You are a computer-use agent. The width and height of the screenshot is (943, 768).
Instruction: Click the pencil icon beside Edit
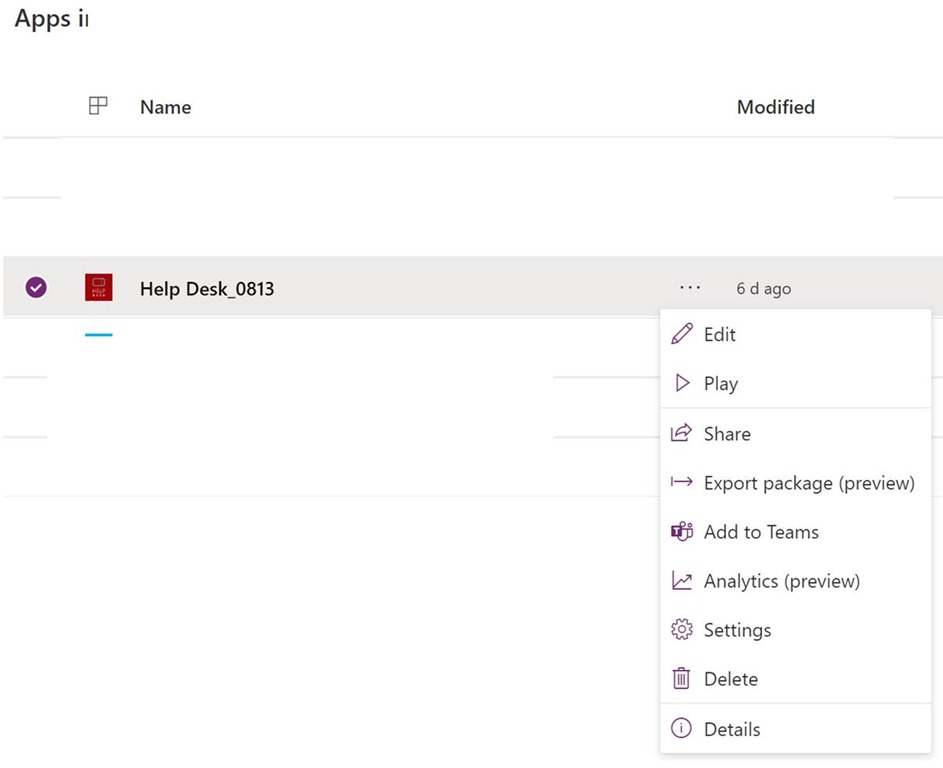pyautogui.click(x=681, y=335)
